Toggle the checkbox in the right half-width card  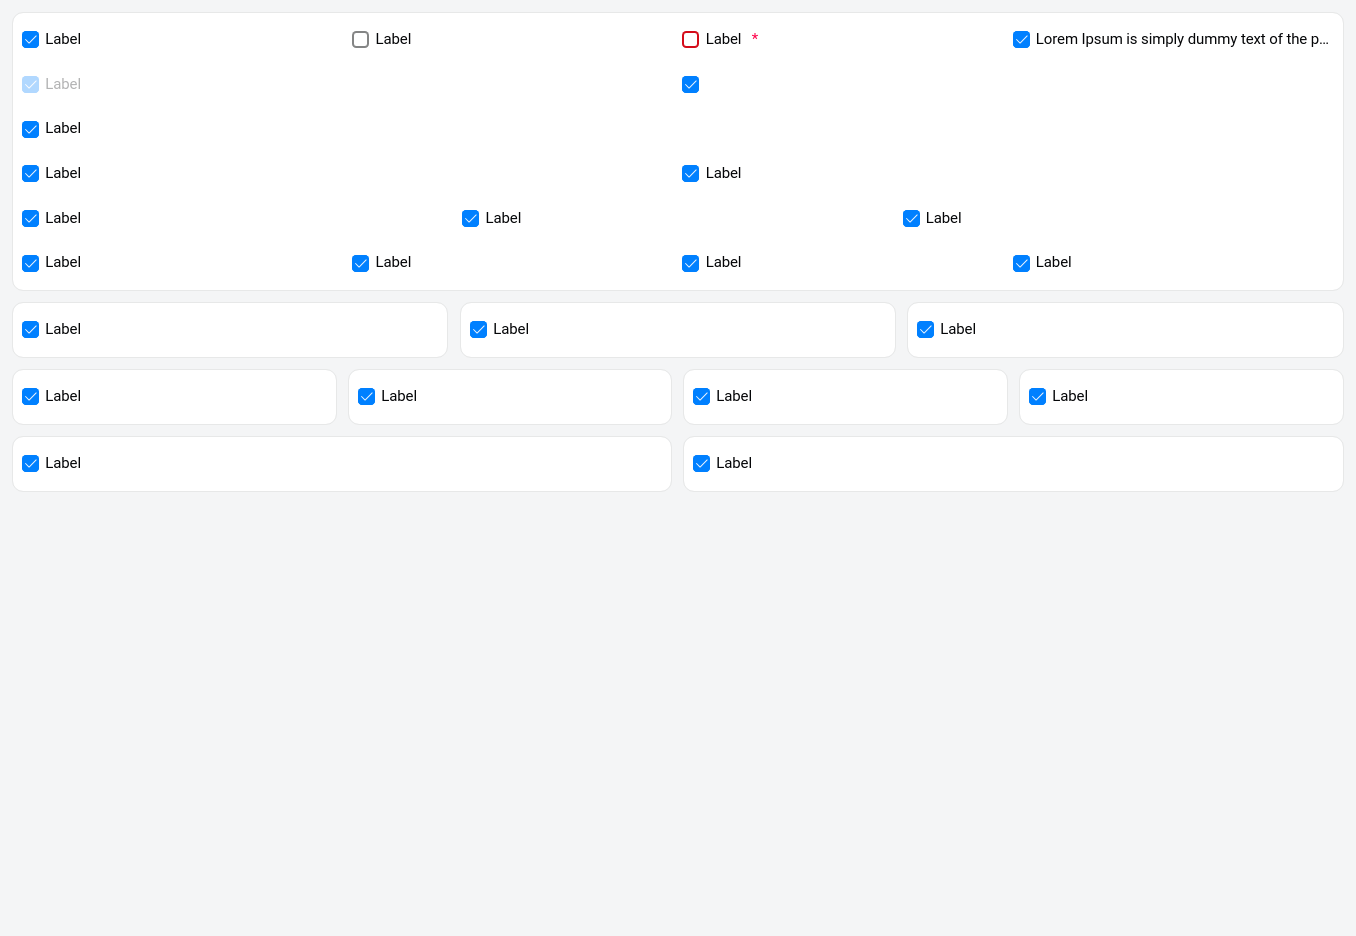701,464
